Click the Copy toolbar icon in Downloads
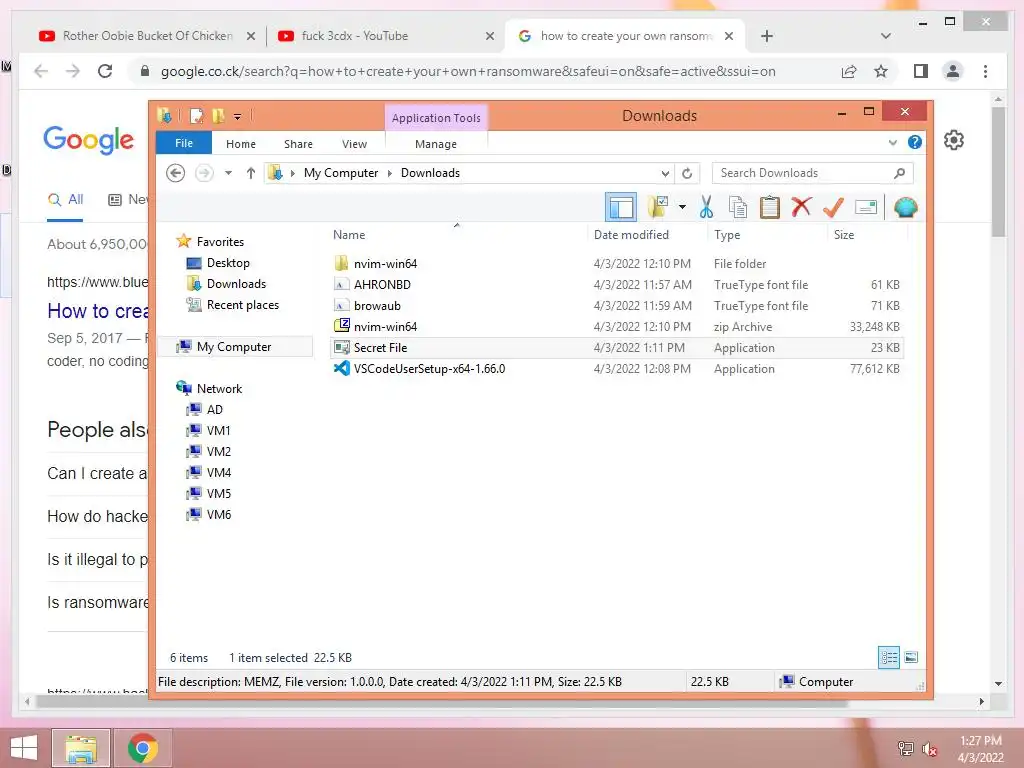The height and width of the screenshot is (768, 1024). coord(738,207)
